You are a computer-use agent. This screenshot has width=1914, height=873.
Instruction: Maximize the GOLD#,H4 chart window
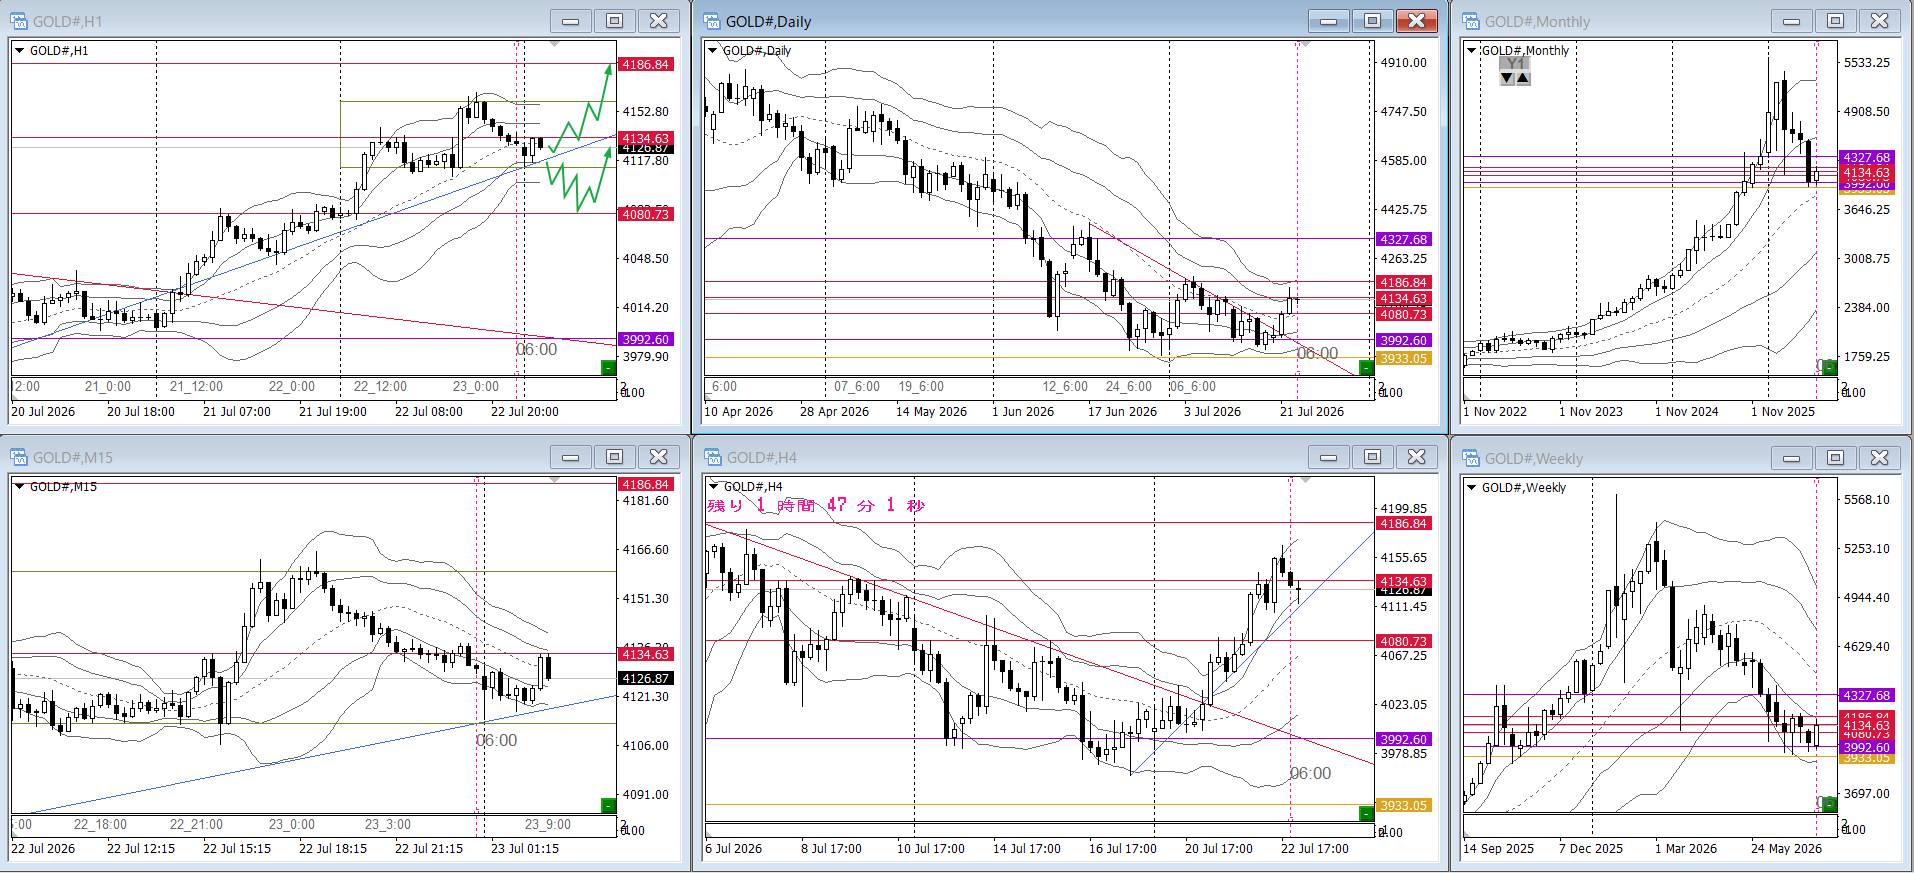pos(1373,457)
